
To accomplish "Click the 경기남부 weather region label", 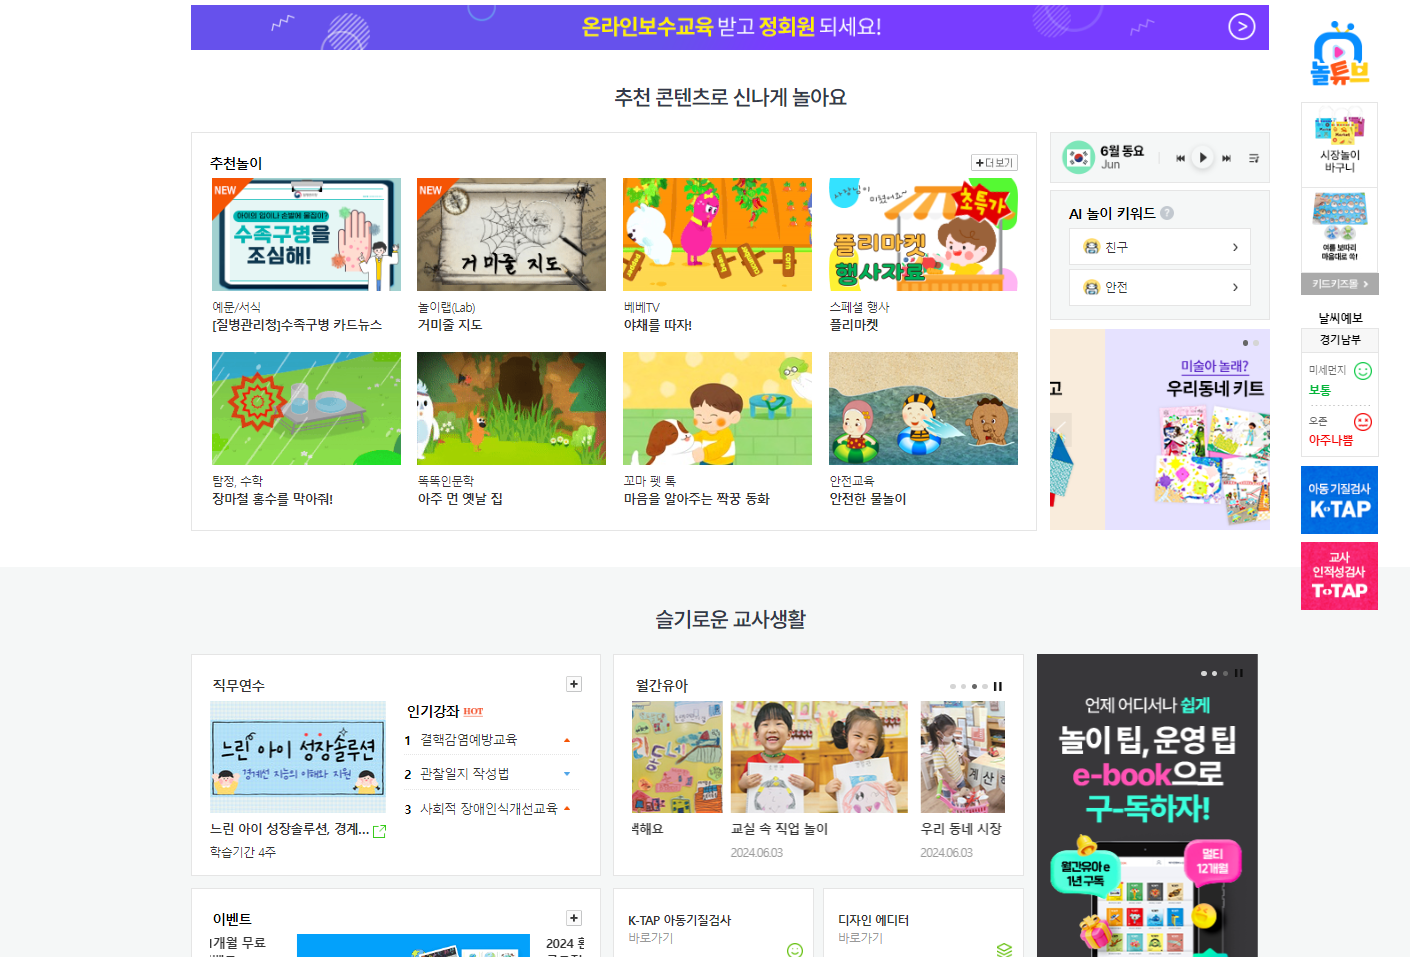I will point(1339,340).
